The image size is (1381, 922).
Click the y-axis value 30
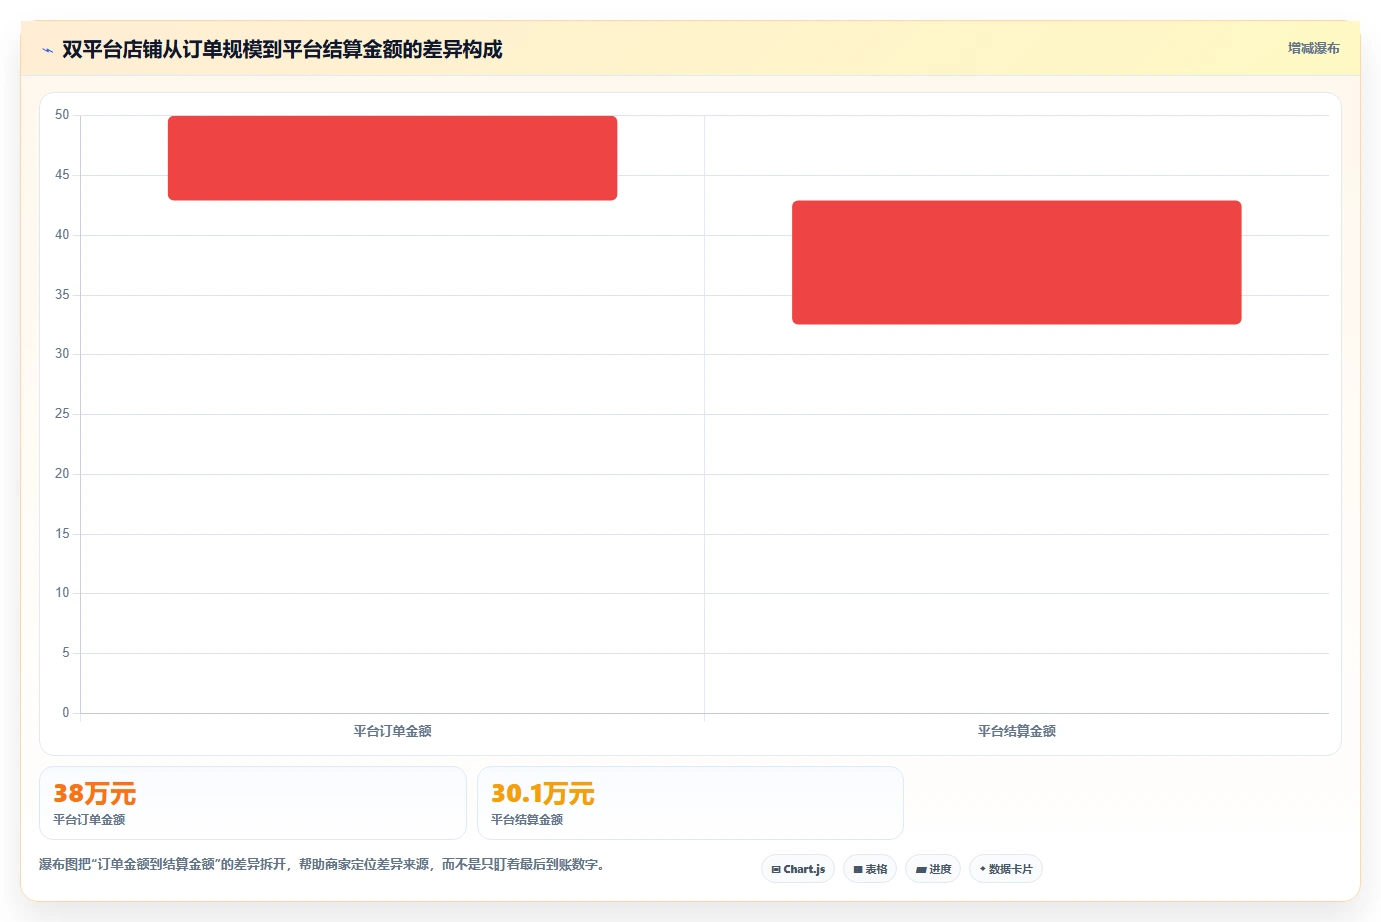point(62,354)
